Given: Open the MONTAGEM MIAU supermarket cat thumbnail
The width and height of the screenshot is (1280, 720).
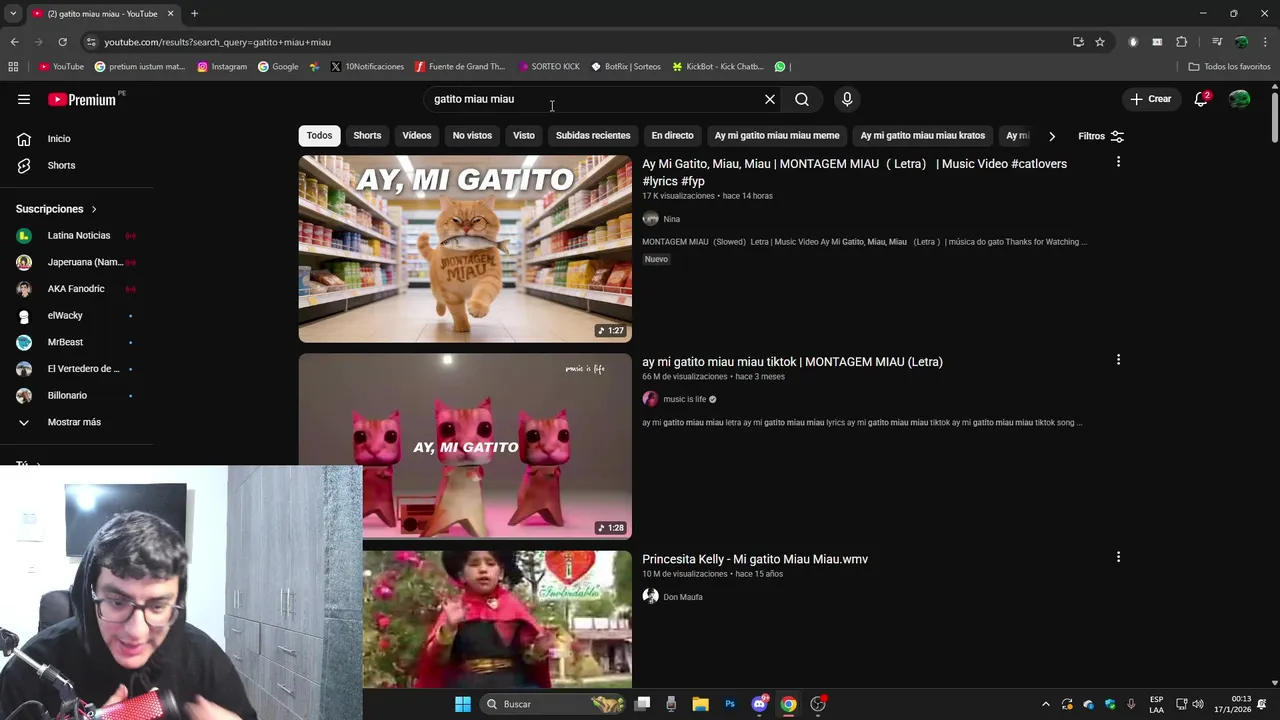Looking at the screenshot, I should (465, 249).
